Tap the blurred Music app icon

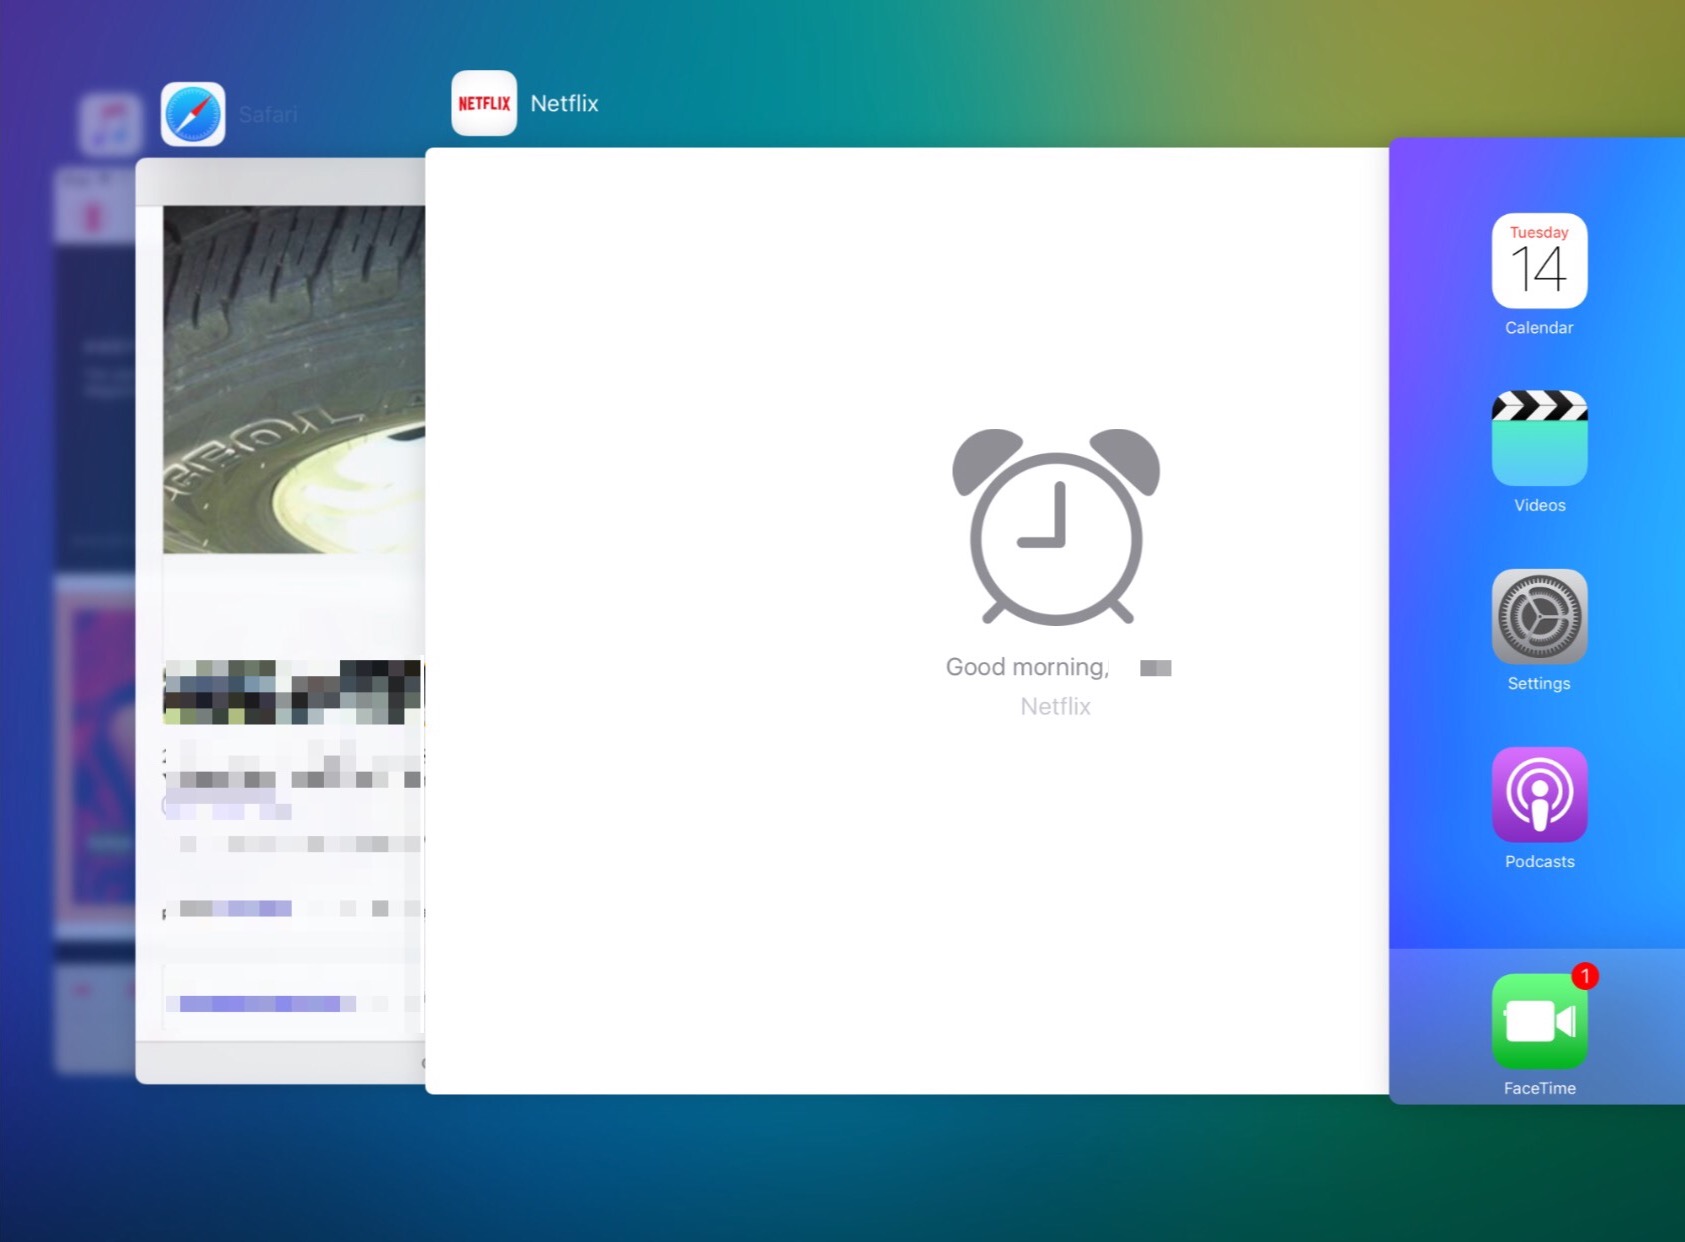[x=109, y=124]
